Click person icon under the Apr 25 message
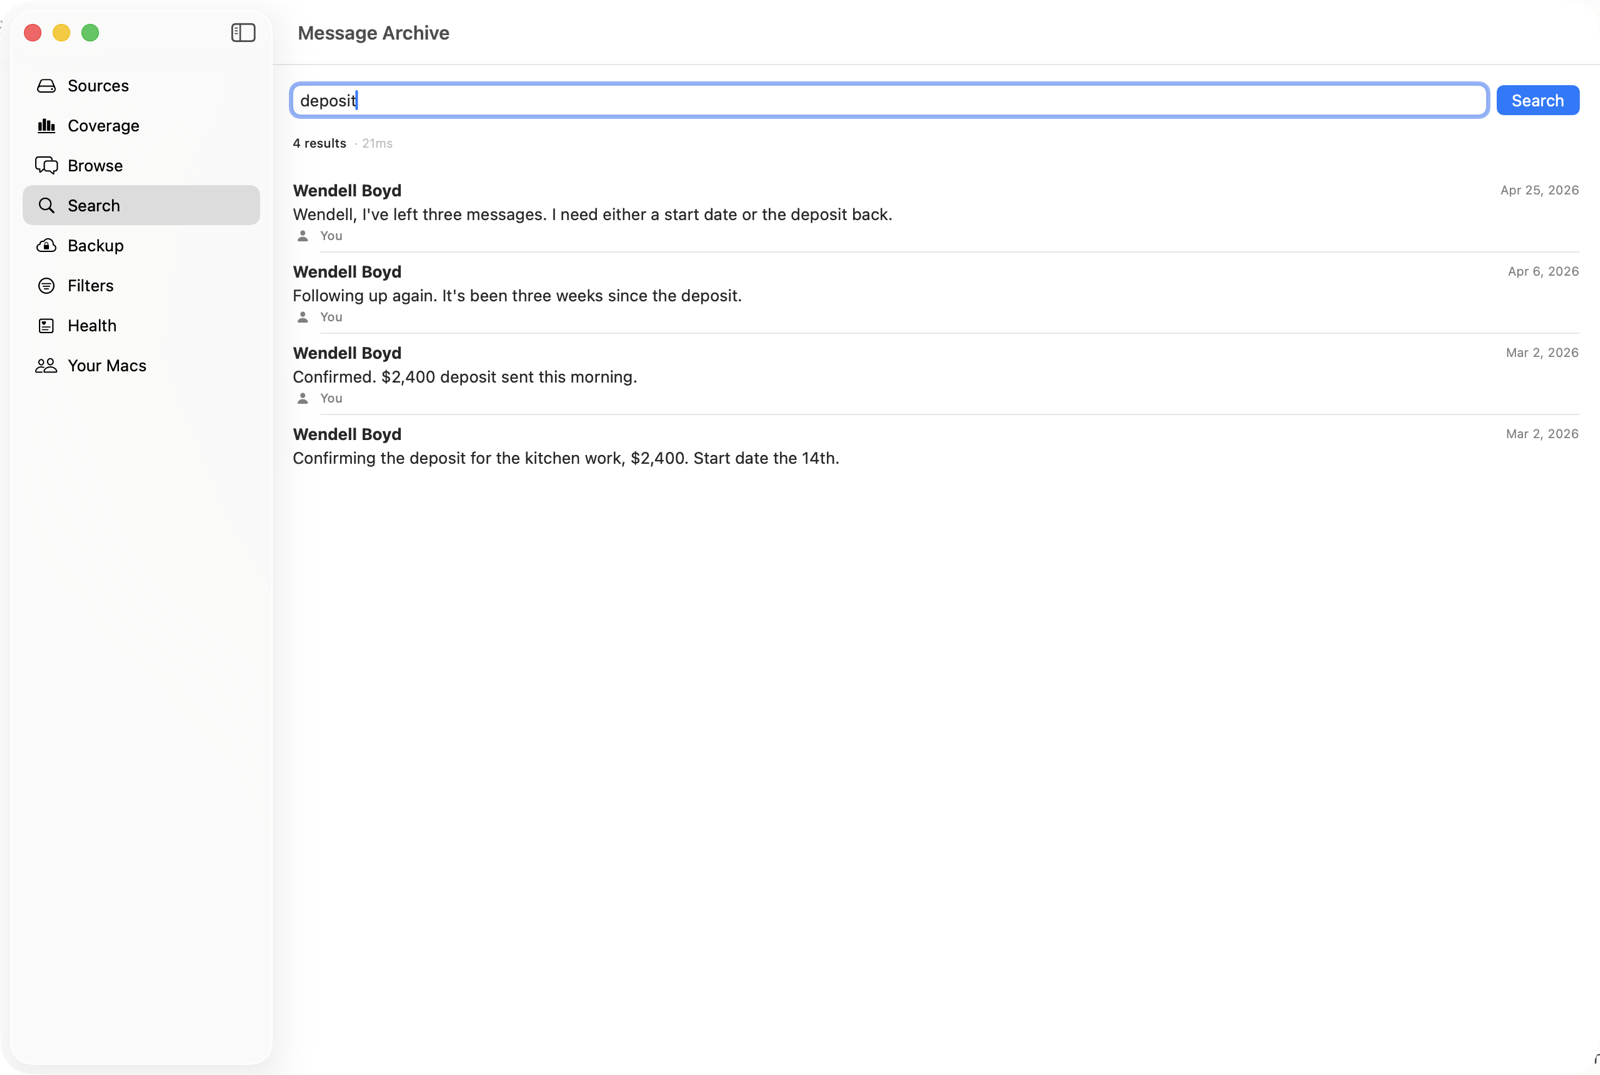1600x1075 pixels. tap(303, 236)
